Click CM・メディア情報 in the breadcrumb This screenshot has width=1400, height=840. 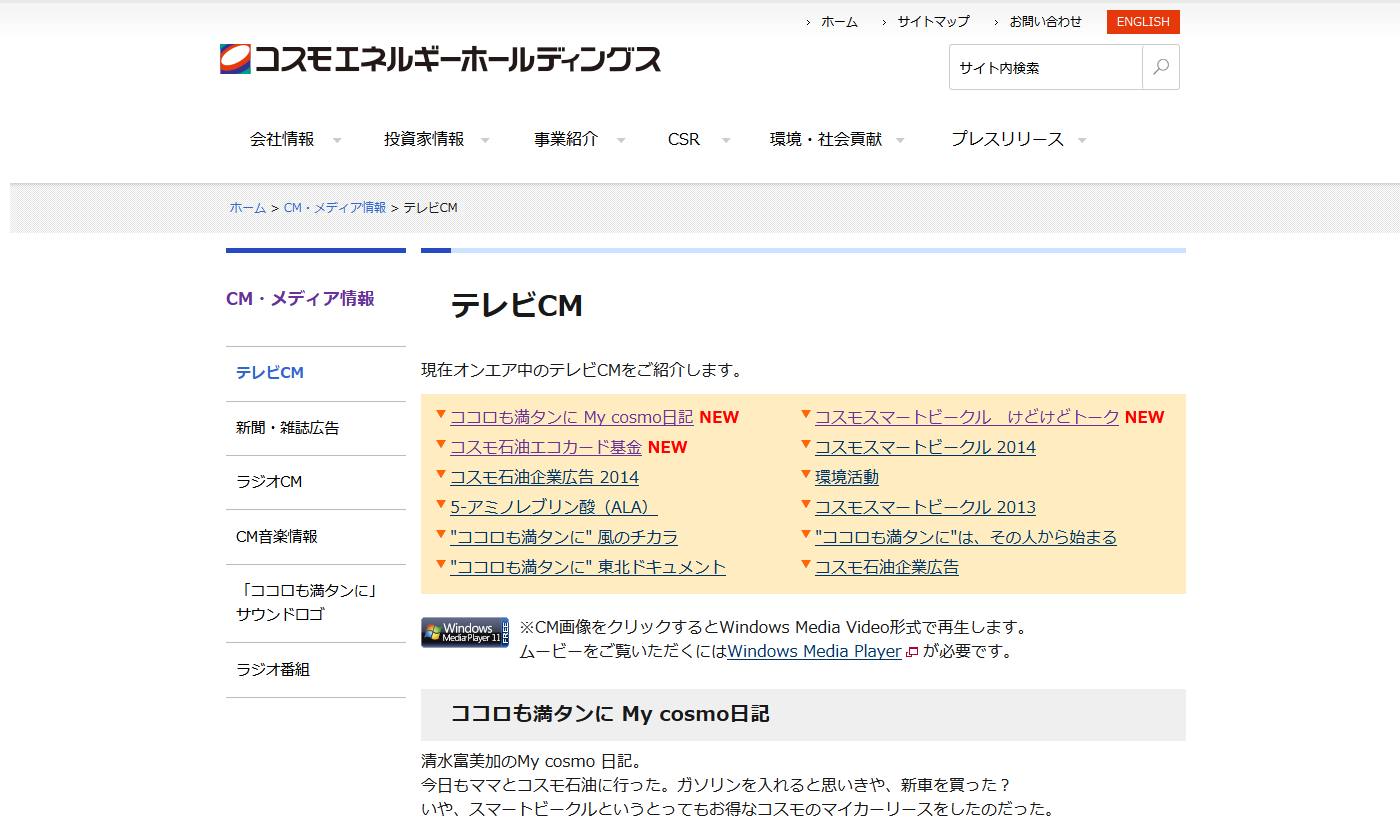coord(335,208)
